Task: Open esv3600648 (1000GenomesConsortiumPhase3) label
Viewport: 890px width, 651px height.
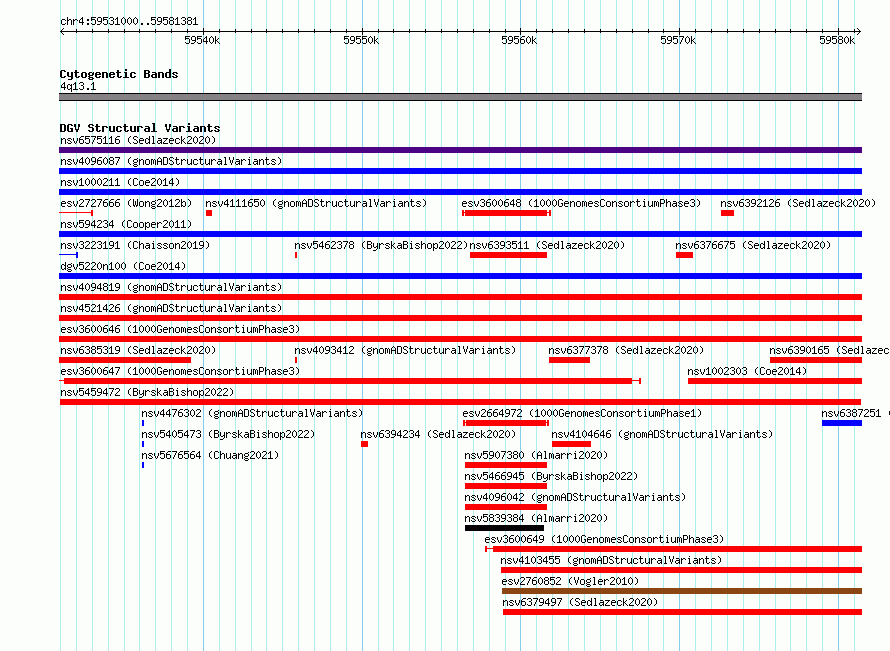Action: click(x=581, y=203)
